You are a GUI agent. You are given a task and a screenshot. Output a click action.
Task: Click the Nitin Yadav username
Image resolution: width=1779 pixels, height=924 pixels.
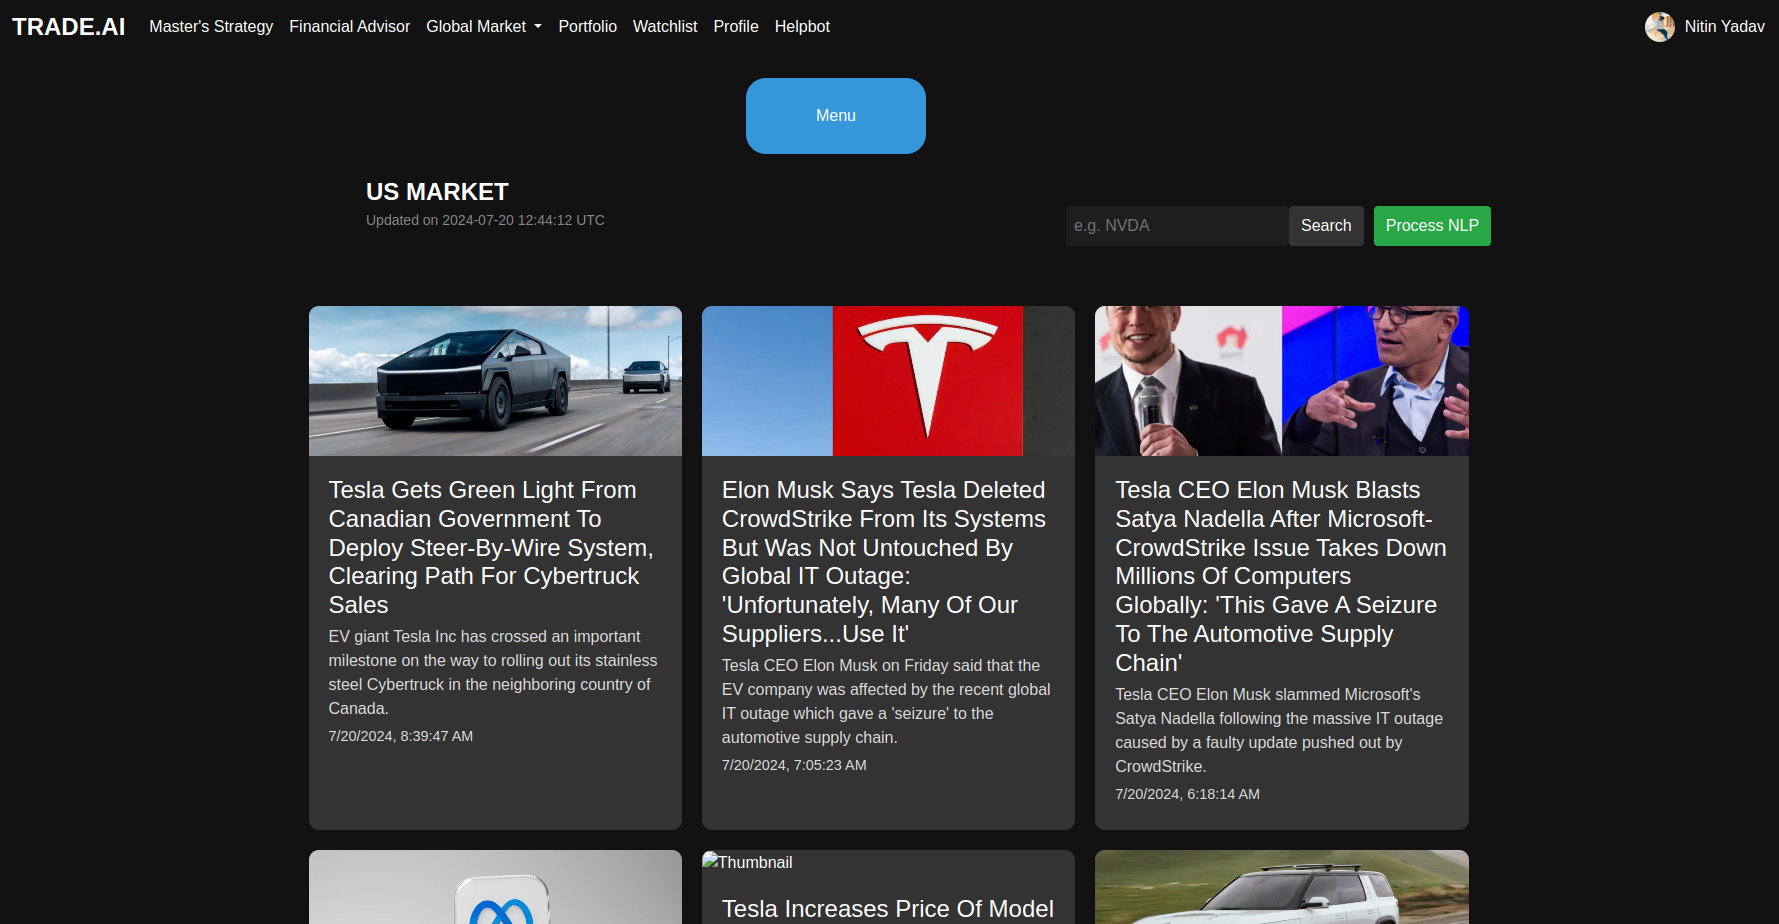coord(1724,27)
